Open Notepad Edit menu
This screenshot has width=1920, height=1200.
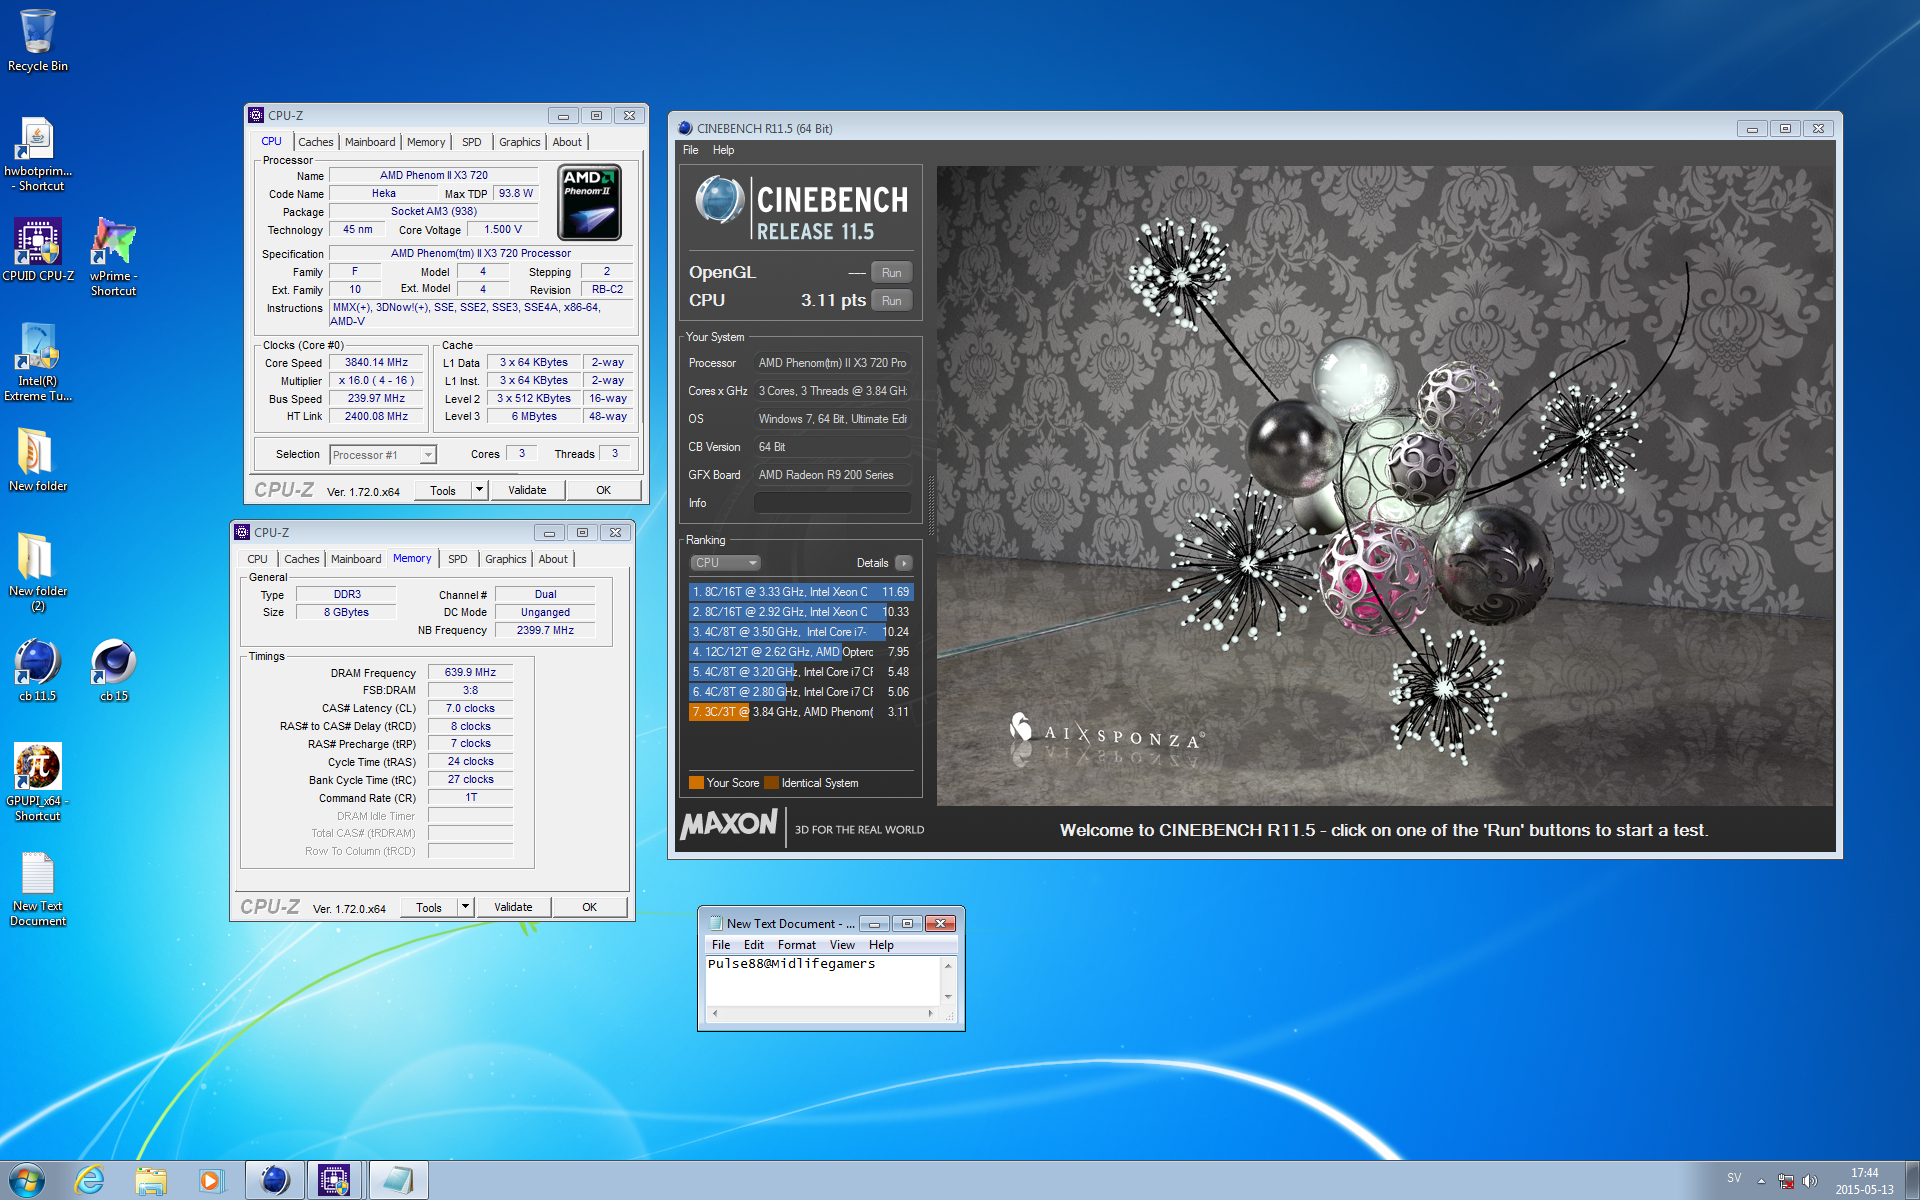pyautogui.click(x=754, y=945)
